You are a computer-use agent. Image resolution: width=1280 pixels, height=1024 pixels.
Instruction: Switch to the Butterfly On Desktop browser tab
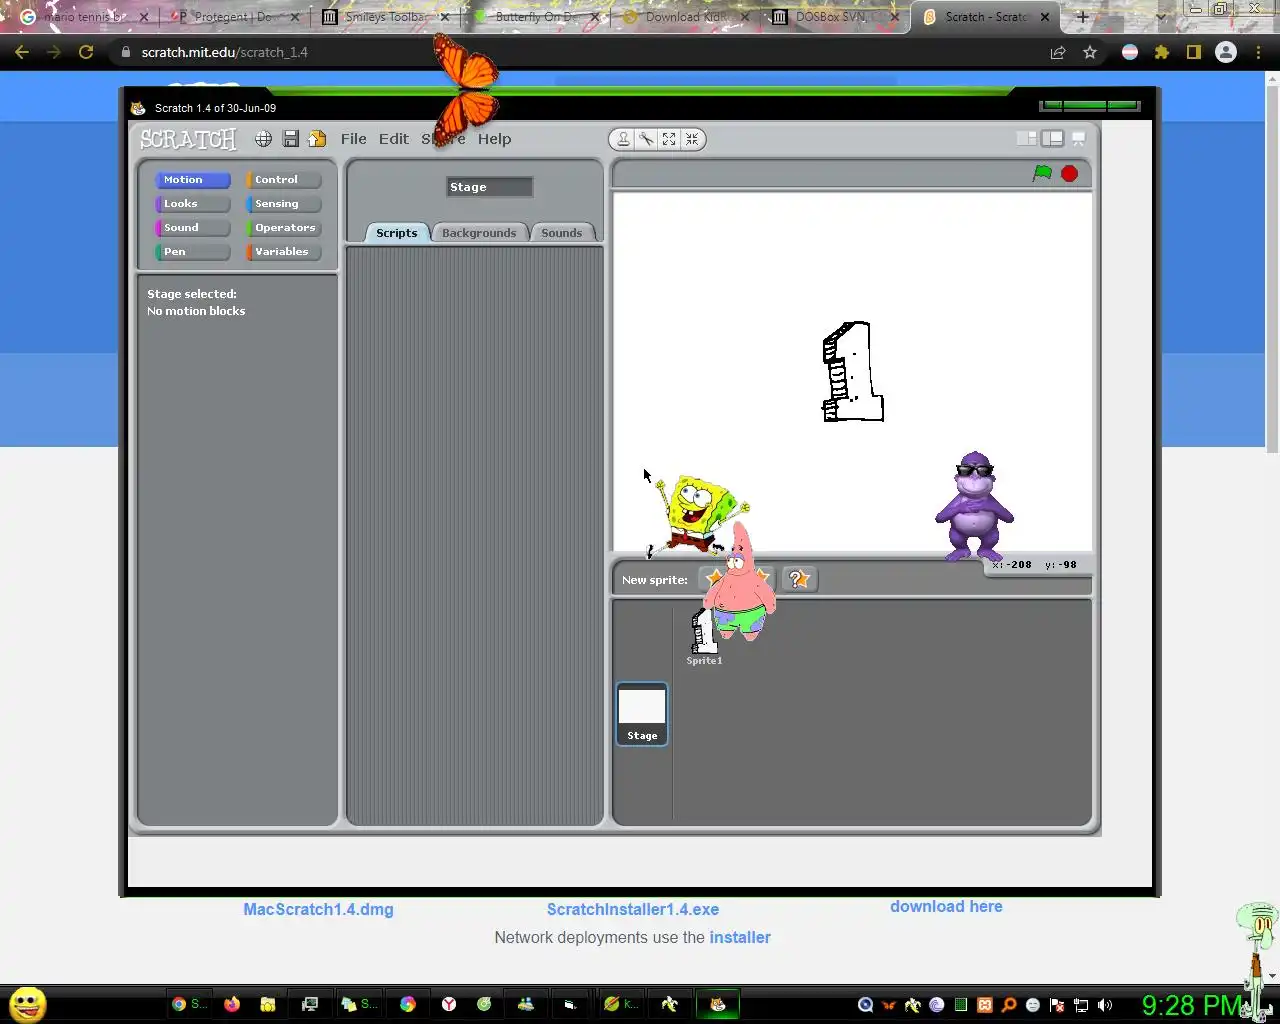(537, 17)
